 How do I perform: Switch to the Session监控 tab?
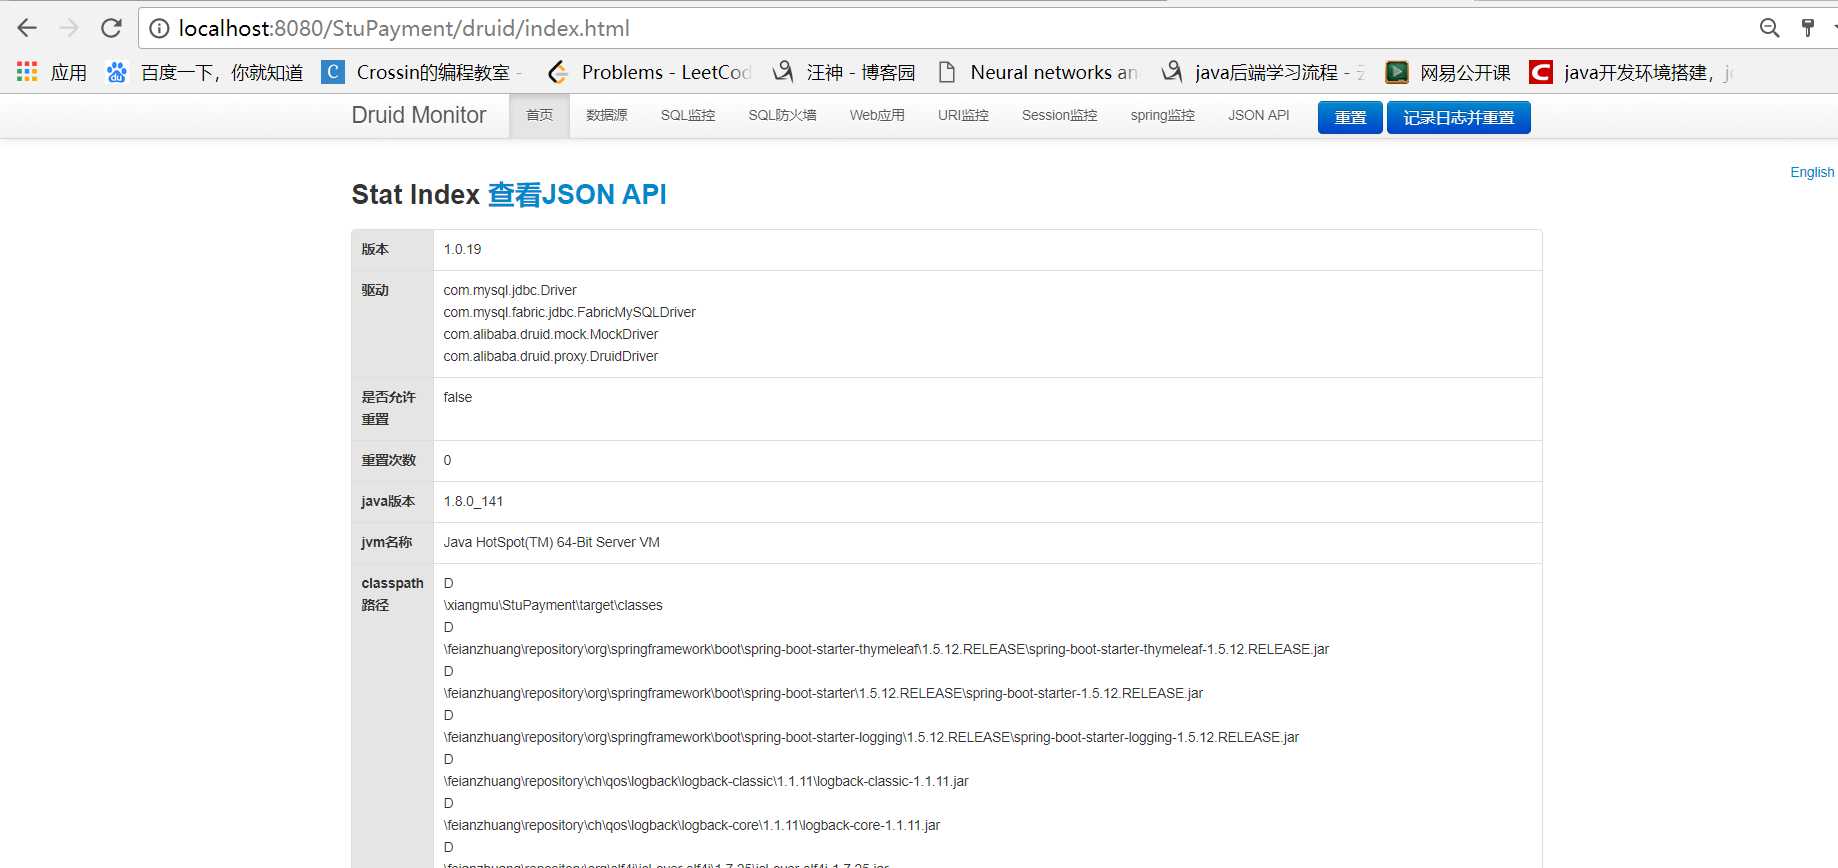1060,116
